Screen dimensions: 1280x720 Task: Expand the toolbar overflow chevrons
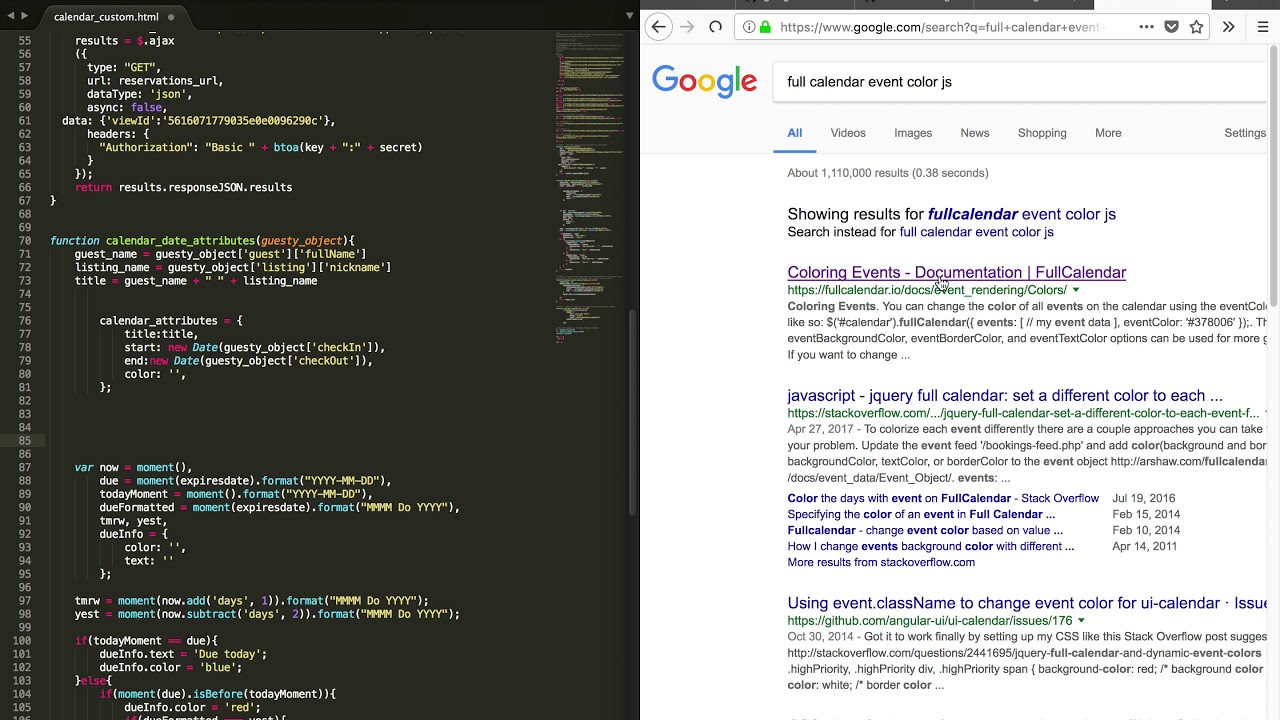1228,27
